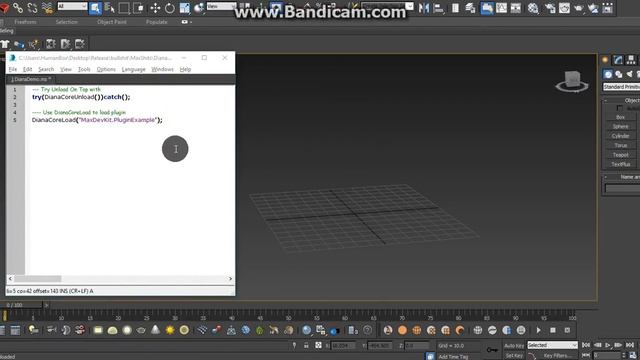
Task: Switch to Modify command panel tab
Action: pos(618,60)
